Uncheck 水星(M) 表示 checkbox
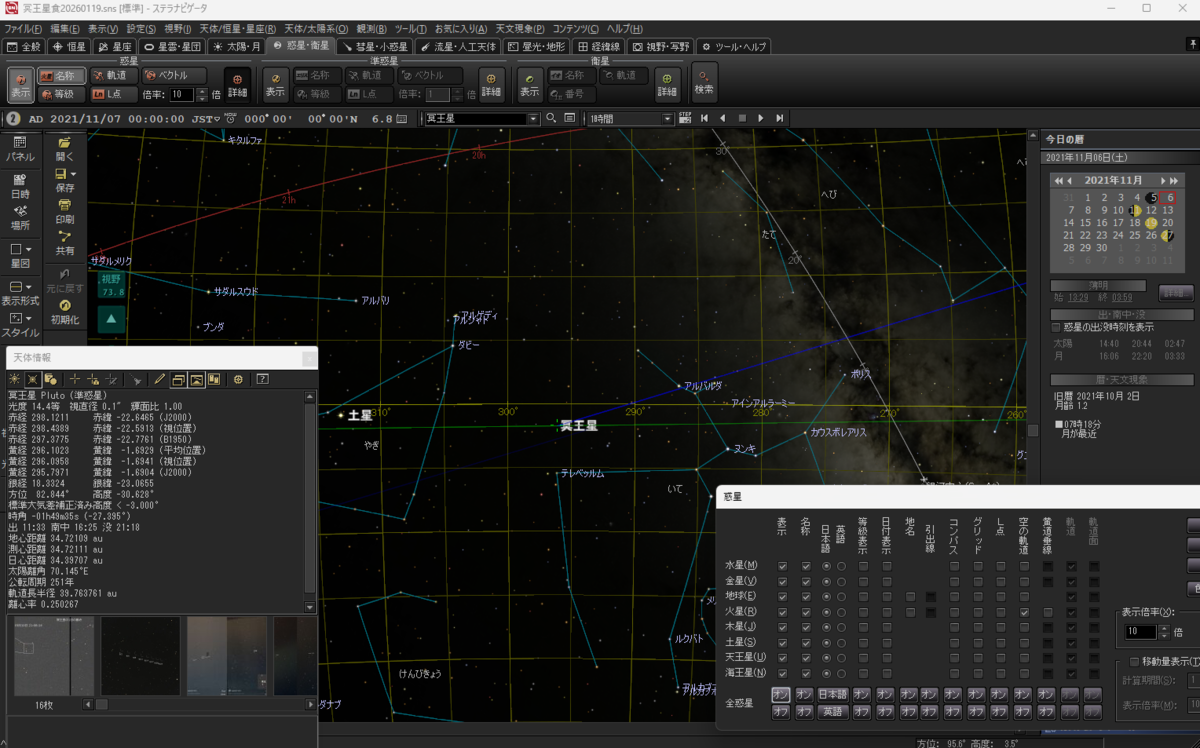This screenshot has height=748, width=1200. [x=782, y=566]
